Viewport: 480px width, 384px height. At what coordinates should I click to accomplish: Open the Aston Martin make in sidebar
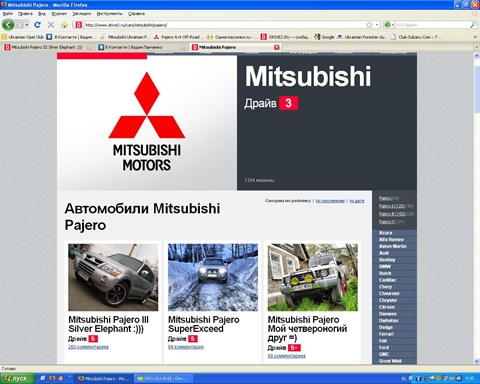393,246
